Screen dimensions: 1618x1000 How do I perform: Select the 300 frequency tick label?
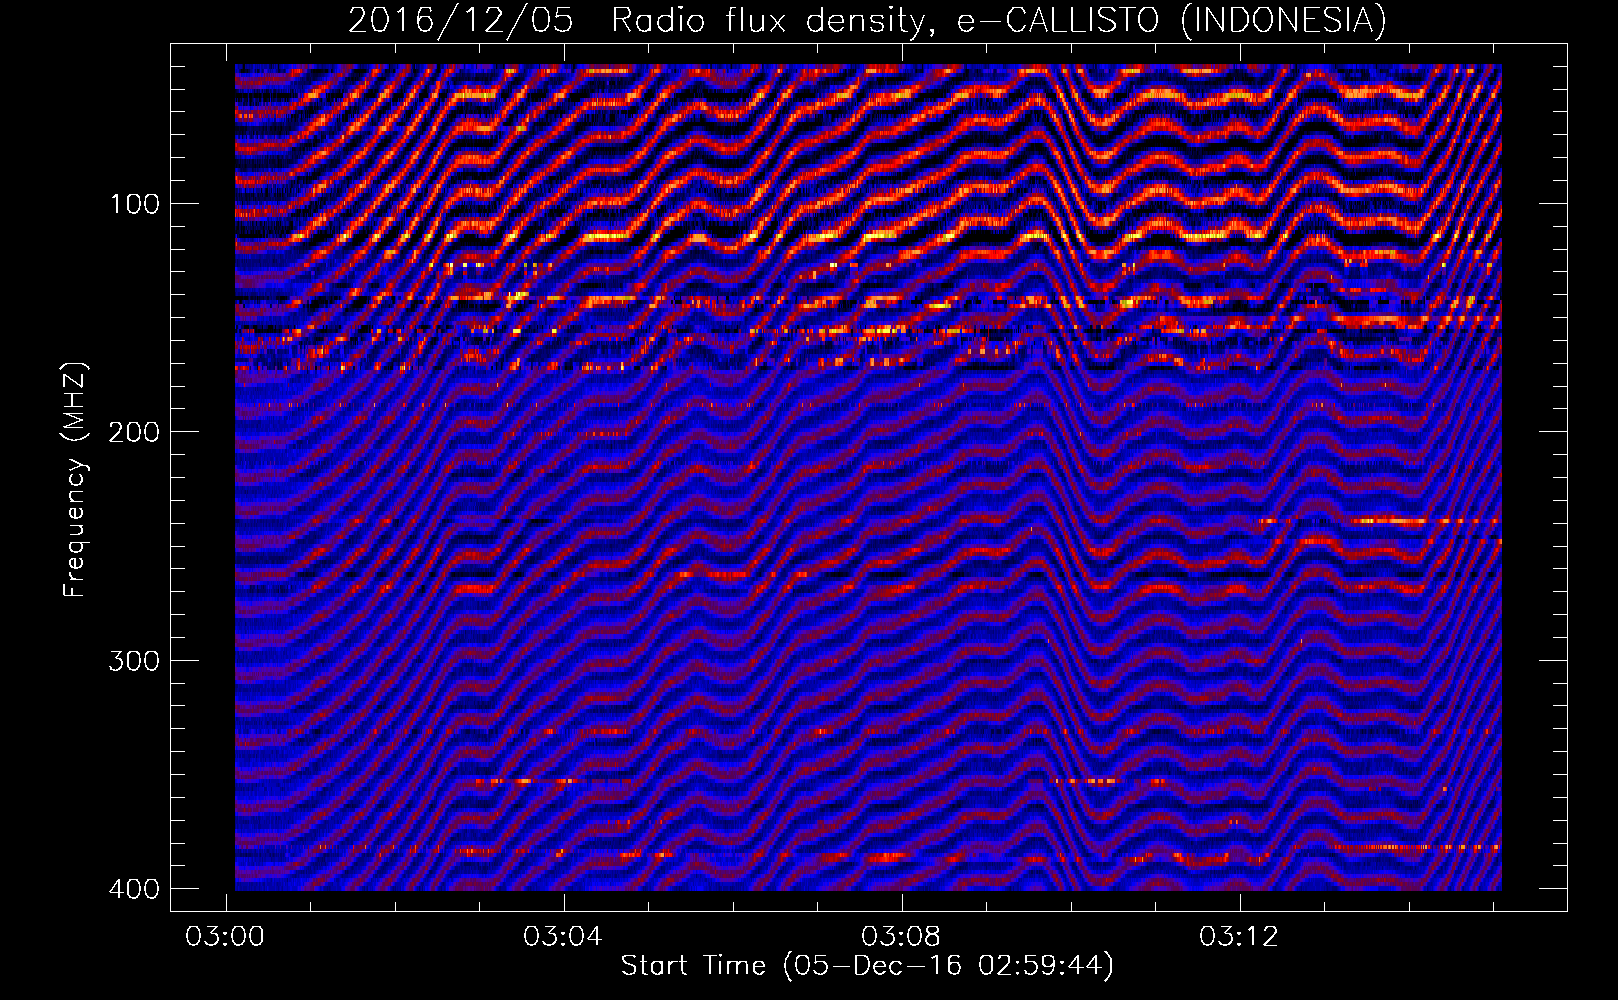[134, 661]
